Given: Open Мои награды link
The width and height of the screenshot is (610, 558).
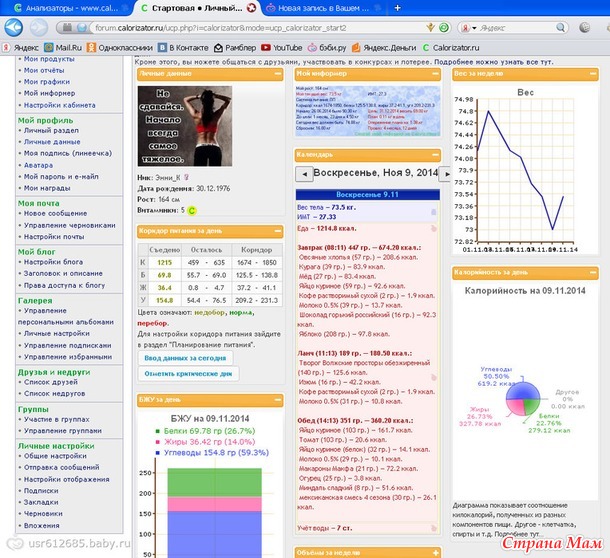Looking at the screenshot, I should (47, 188).
